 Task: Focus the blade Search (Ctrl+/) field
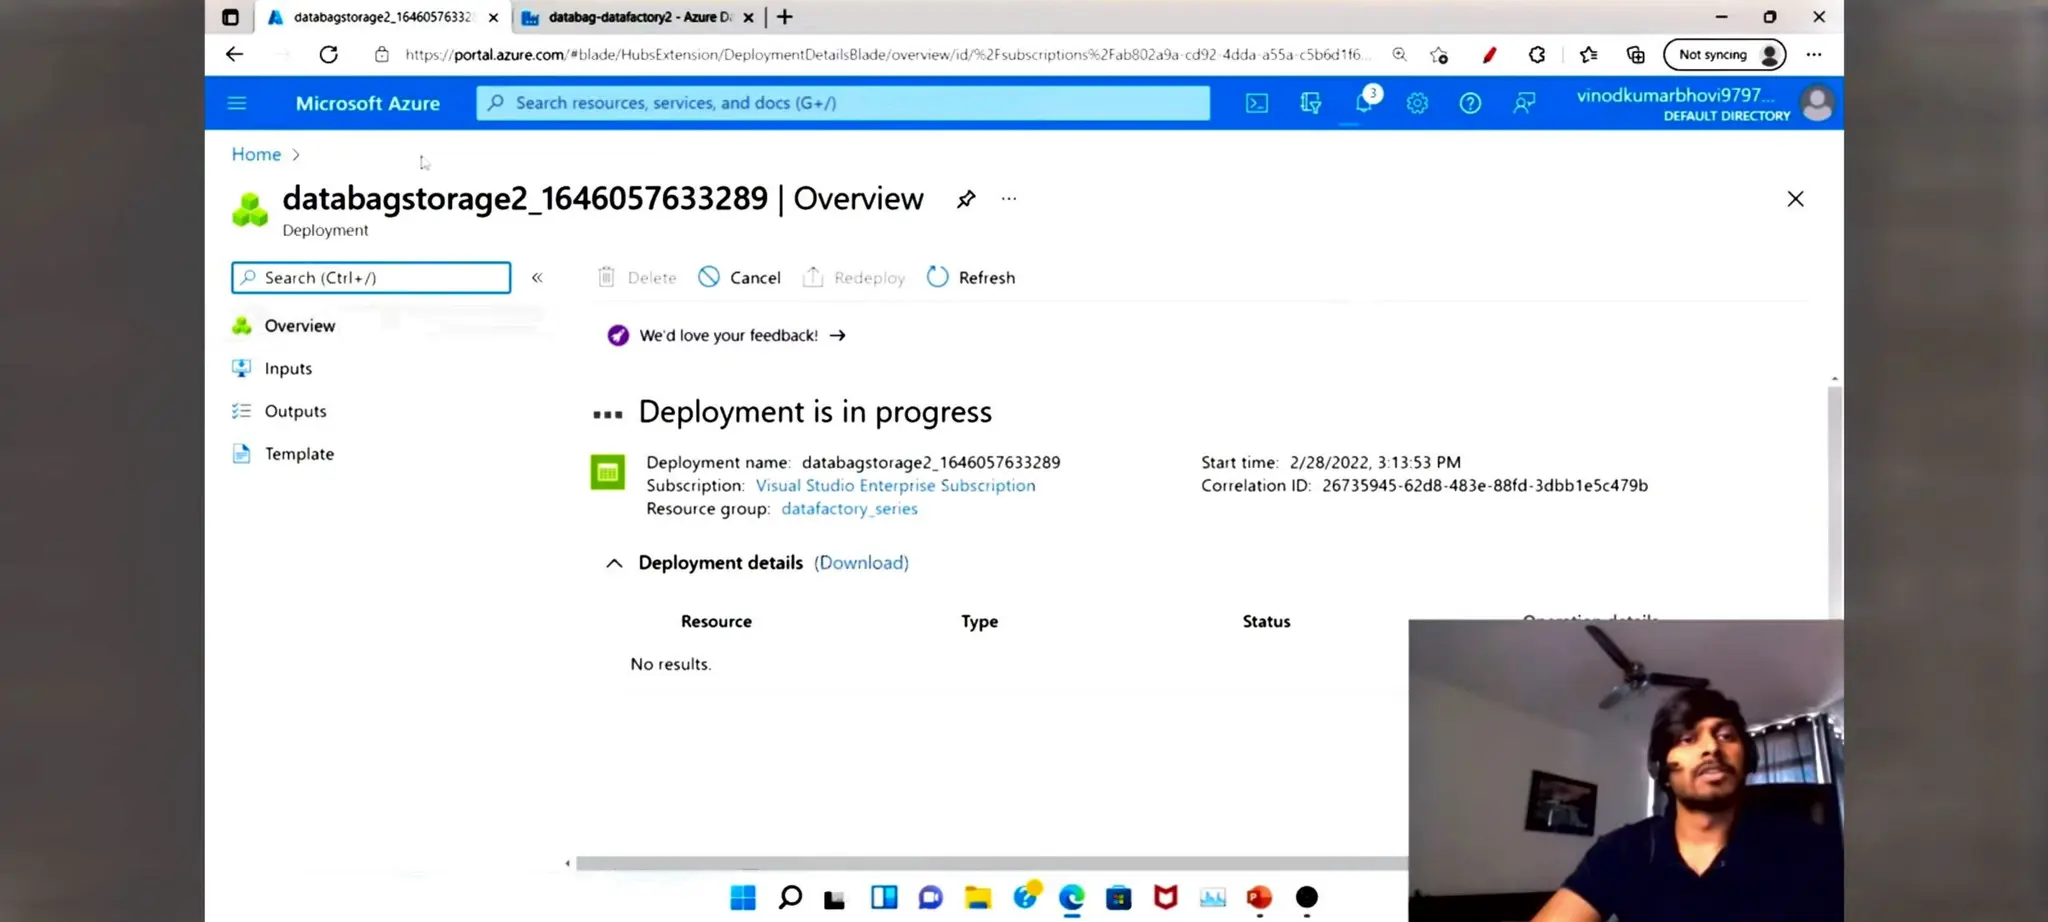point(371,278)
